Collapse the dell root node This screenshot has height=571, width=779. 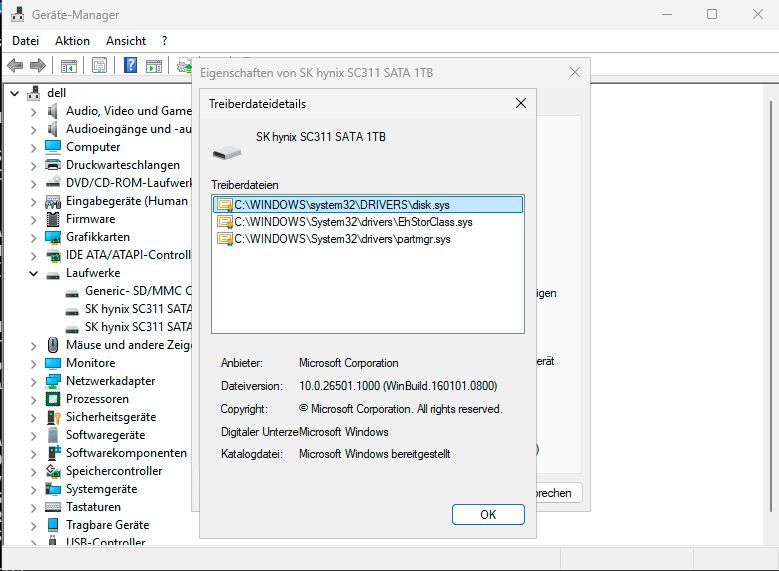tap(15, 93)
